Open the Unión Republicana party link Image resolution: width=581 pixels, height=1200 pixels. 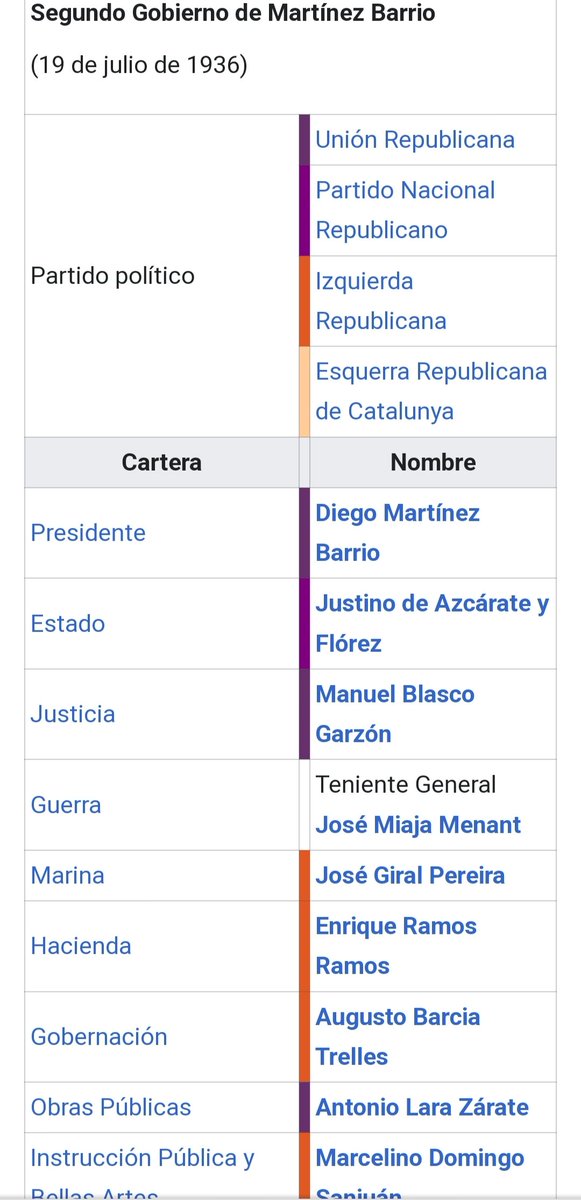[415, 140]
